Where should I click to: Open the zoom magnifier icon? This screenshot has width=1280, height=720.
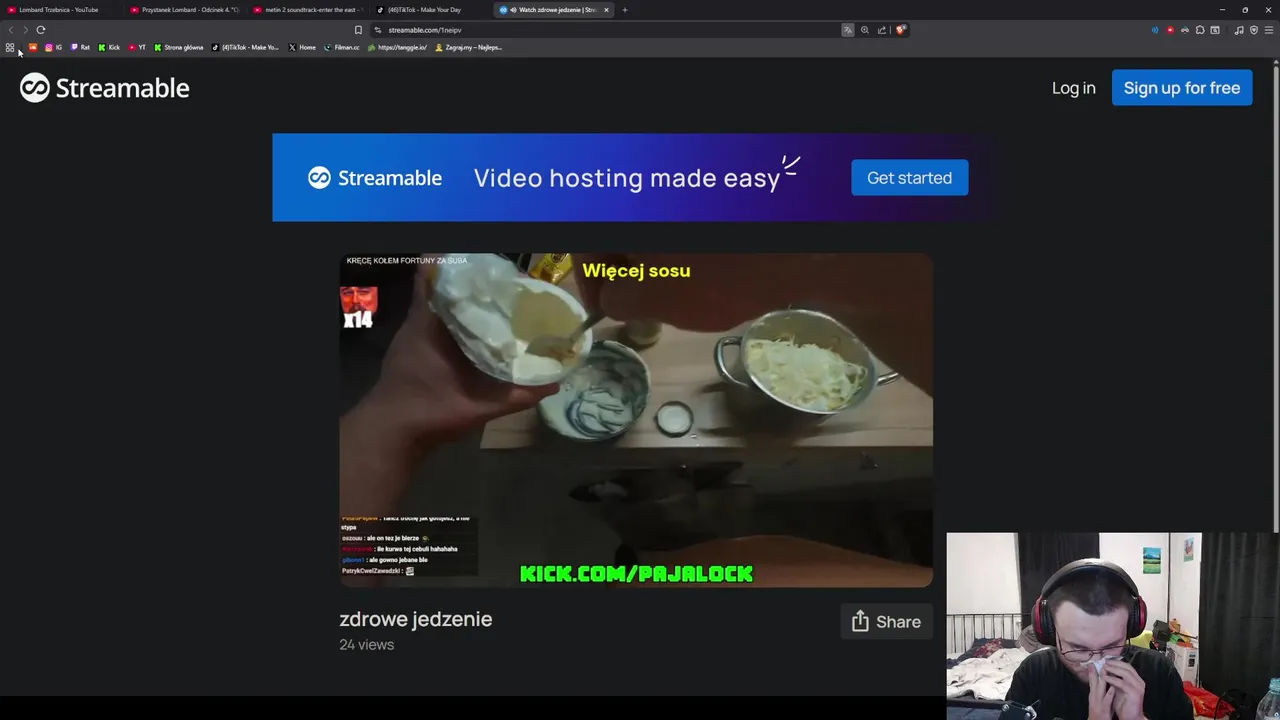click(865, 30)
